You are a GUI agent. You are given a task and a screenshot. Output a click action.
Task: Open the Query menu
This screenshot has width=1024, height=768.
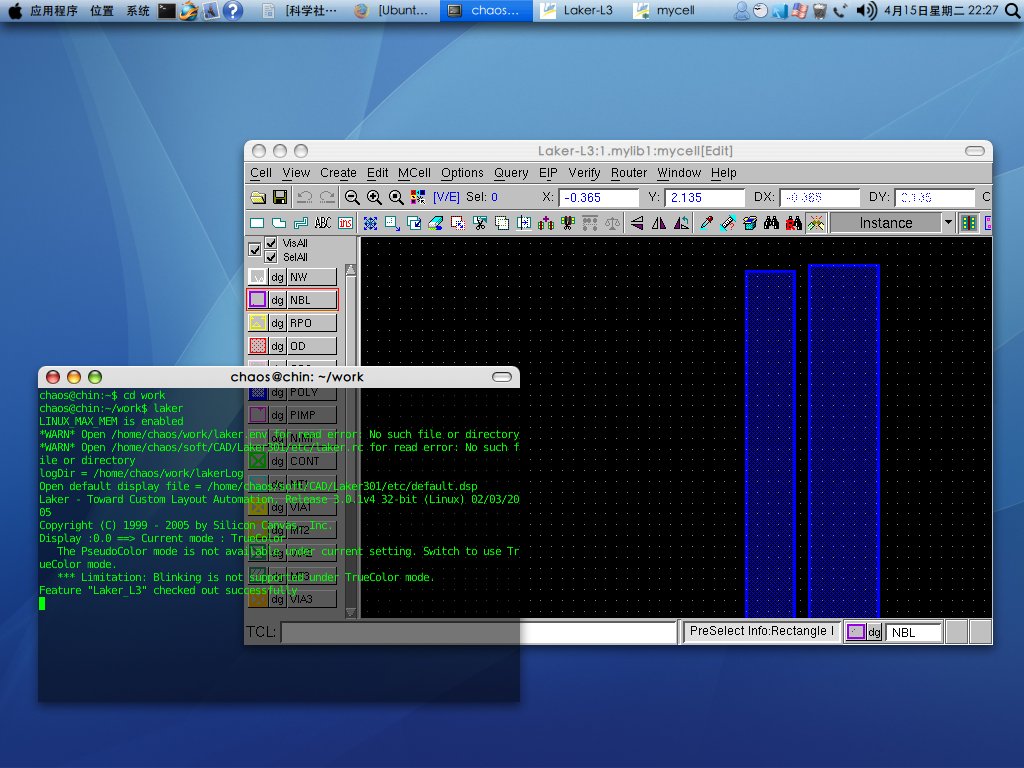tap(511, 173)
